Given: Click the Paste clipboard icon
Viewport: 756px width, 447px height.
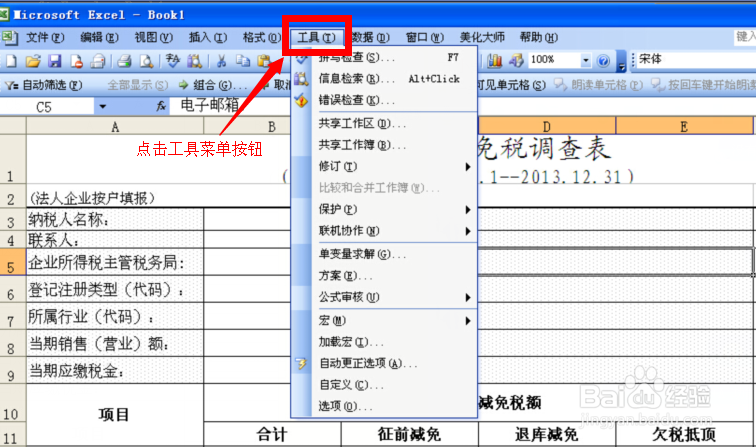Looking at the screenshot, I should 263,61.
